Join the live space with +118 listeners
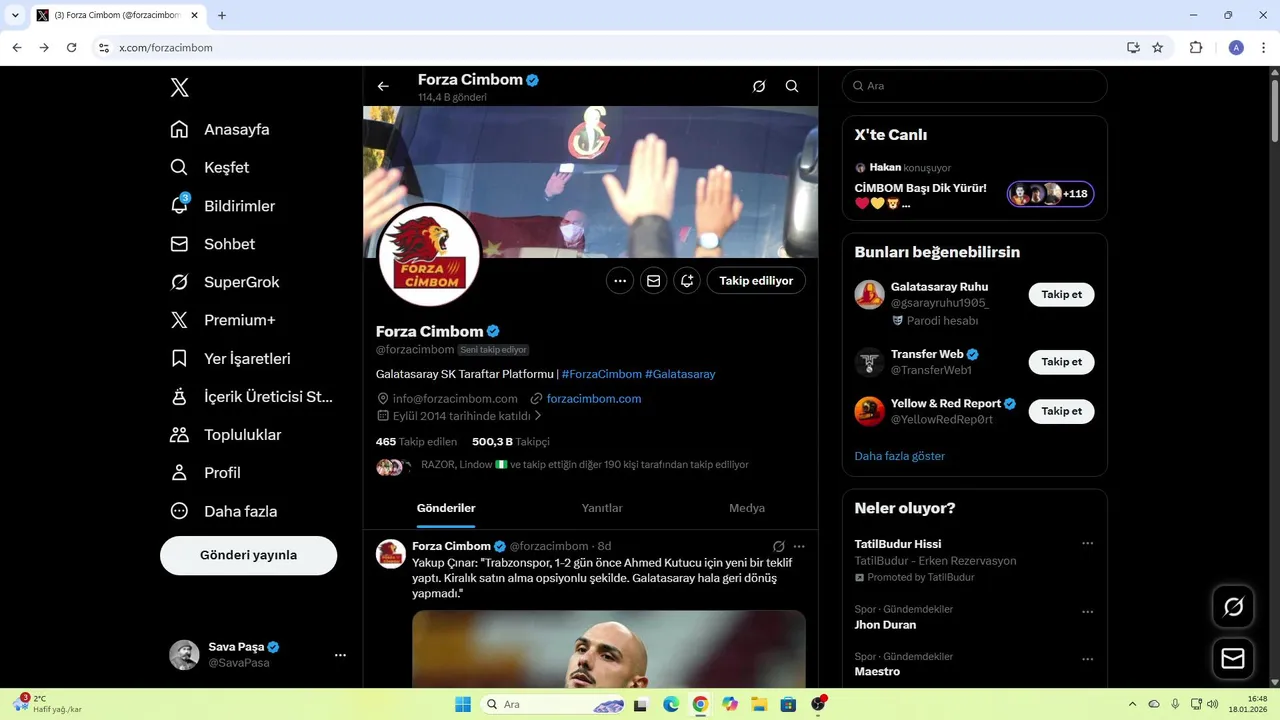This screenshot has height=720, width=1280. click(x=1051, y=194)
